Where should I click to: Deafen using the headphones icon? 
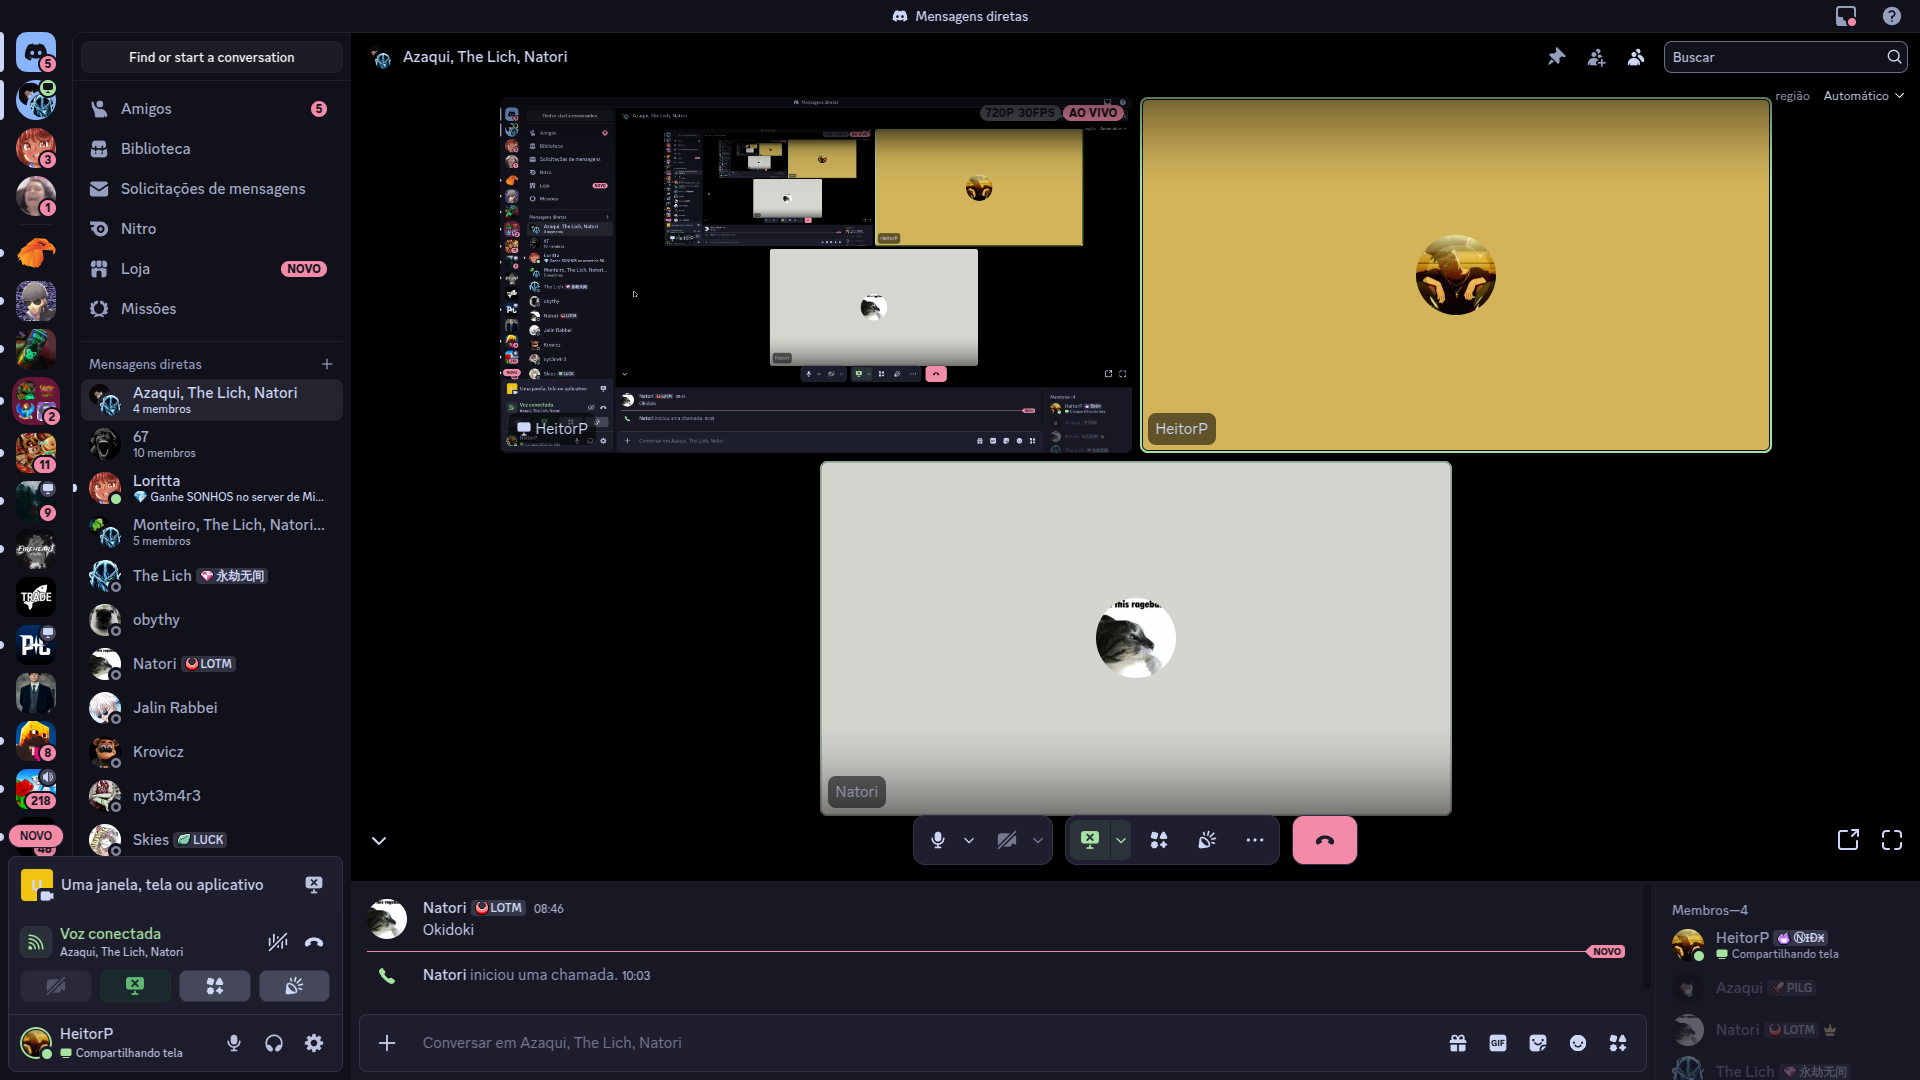[x=274, y=1043]
